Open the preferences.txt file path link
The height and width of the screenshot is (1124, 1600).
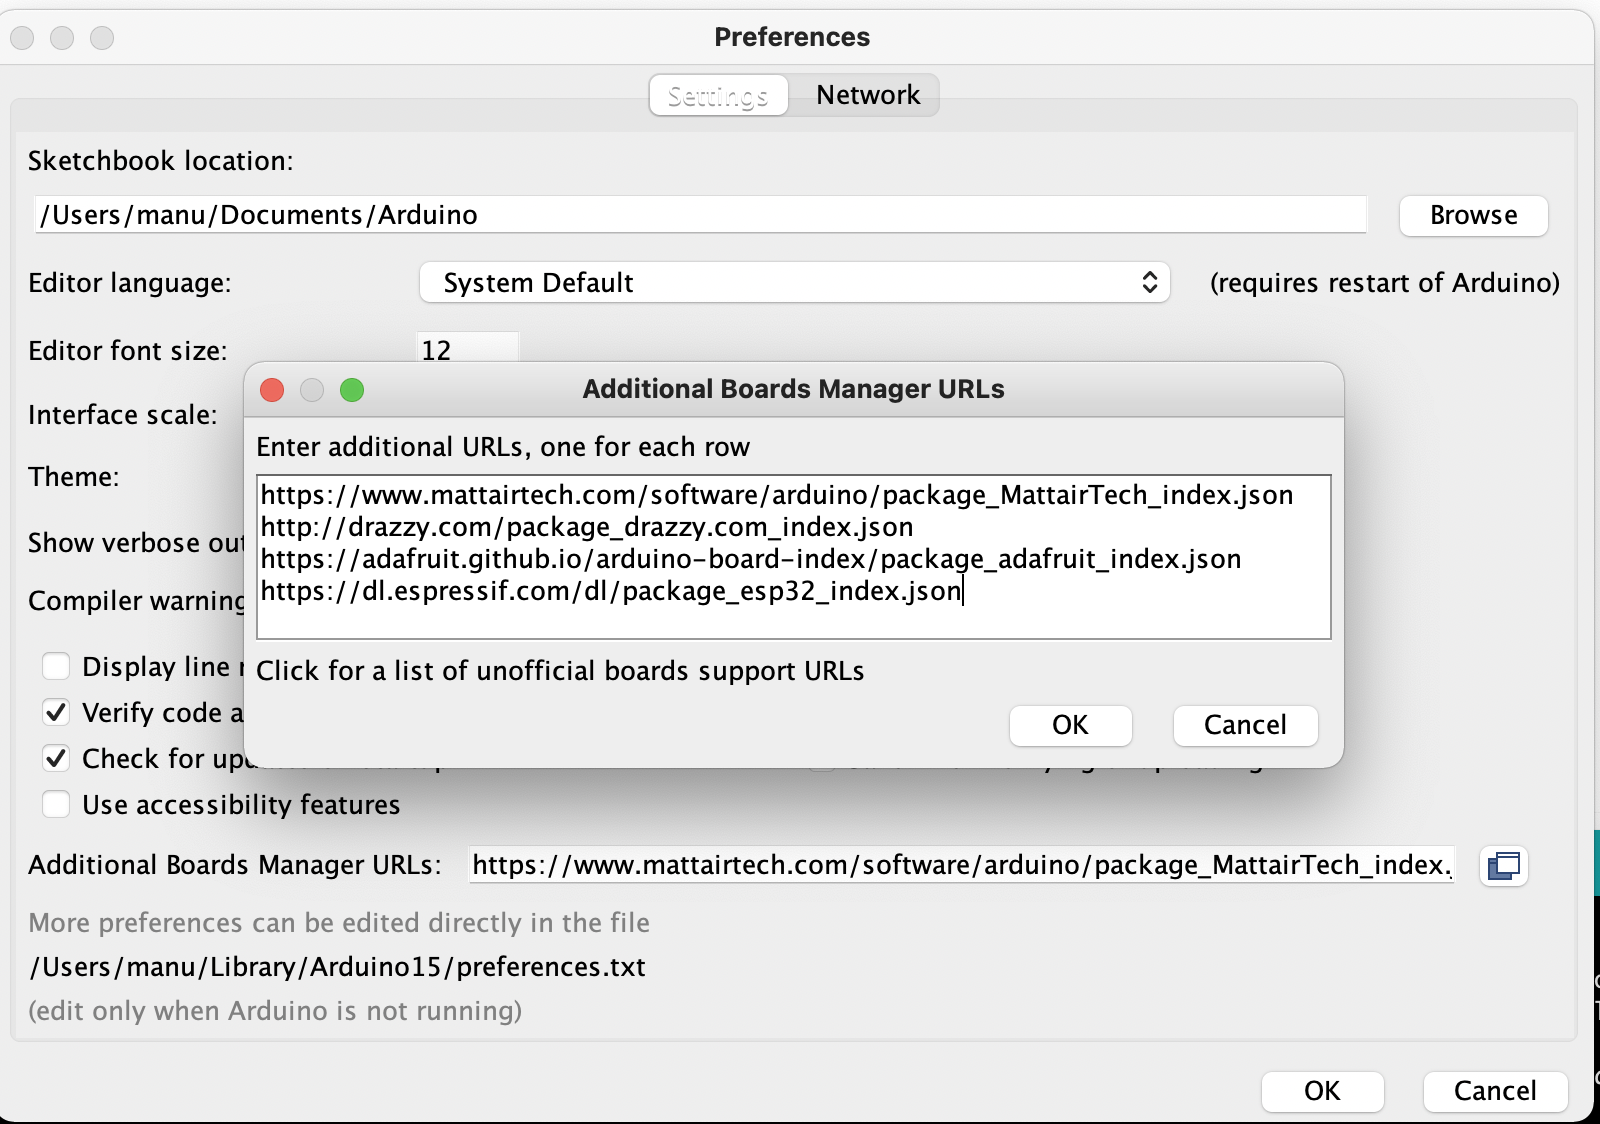[x=338, y=967]
